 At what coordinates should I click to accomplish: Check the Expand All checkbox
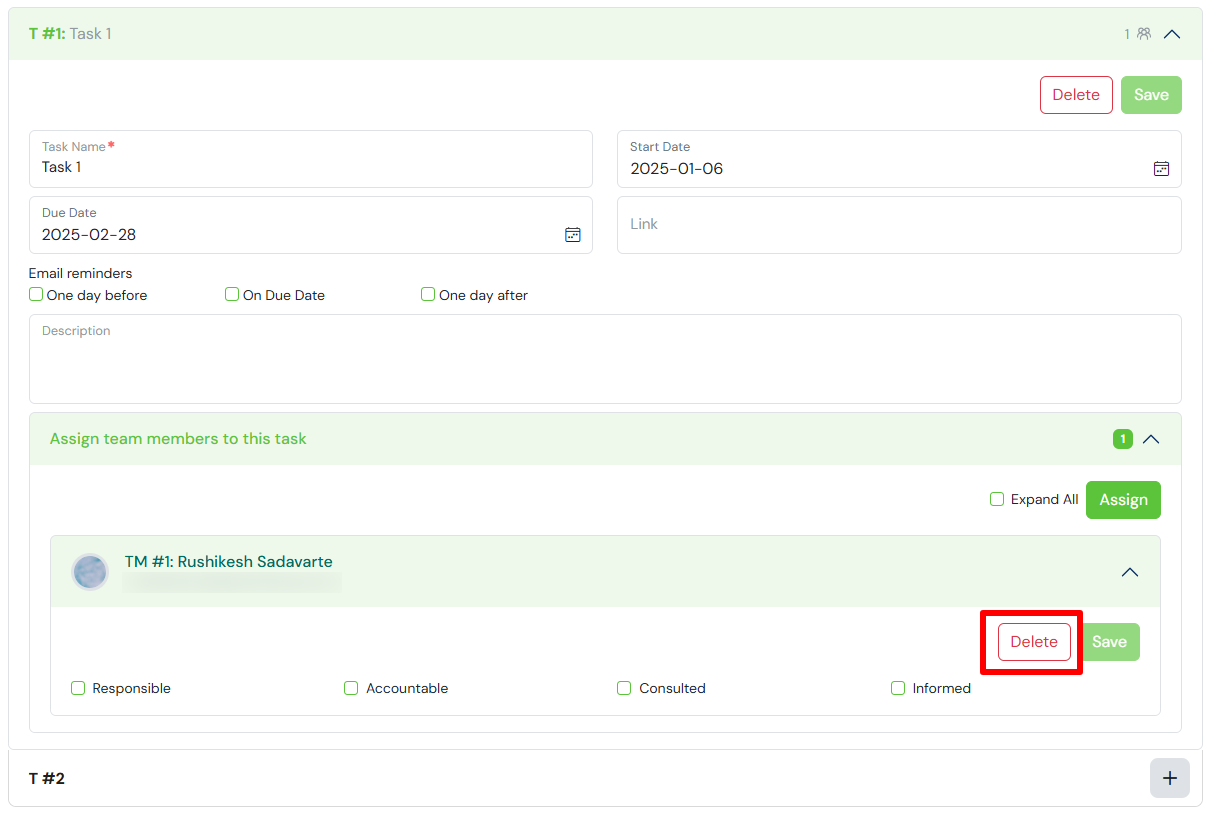(x=997, y=499)
